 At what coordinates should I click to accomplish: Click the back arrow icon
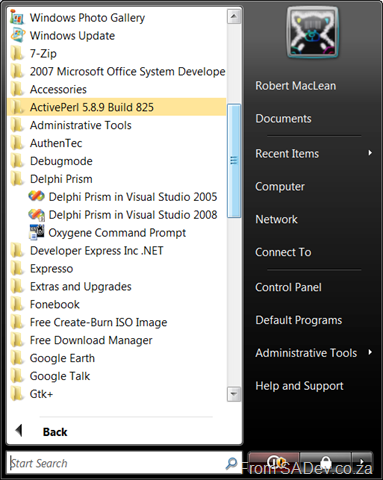coord(19,431)
